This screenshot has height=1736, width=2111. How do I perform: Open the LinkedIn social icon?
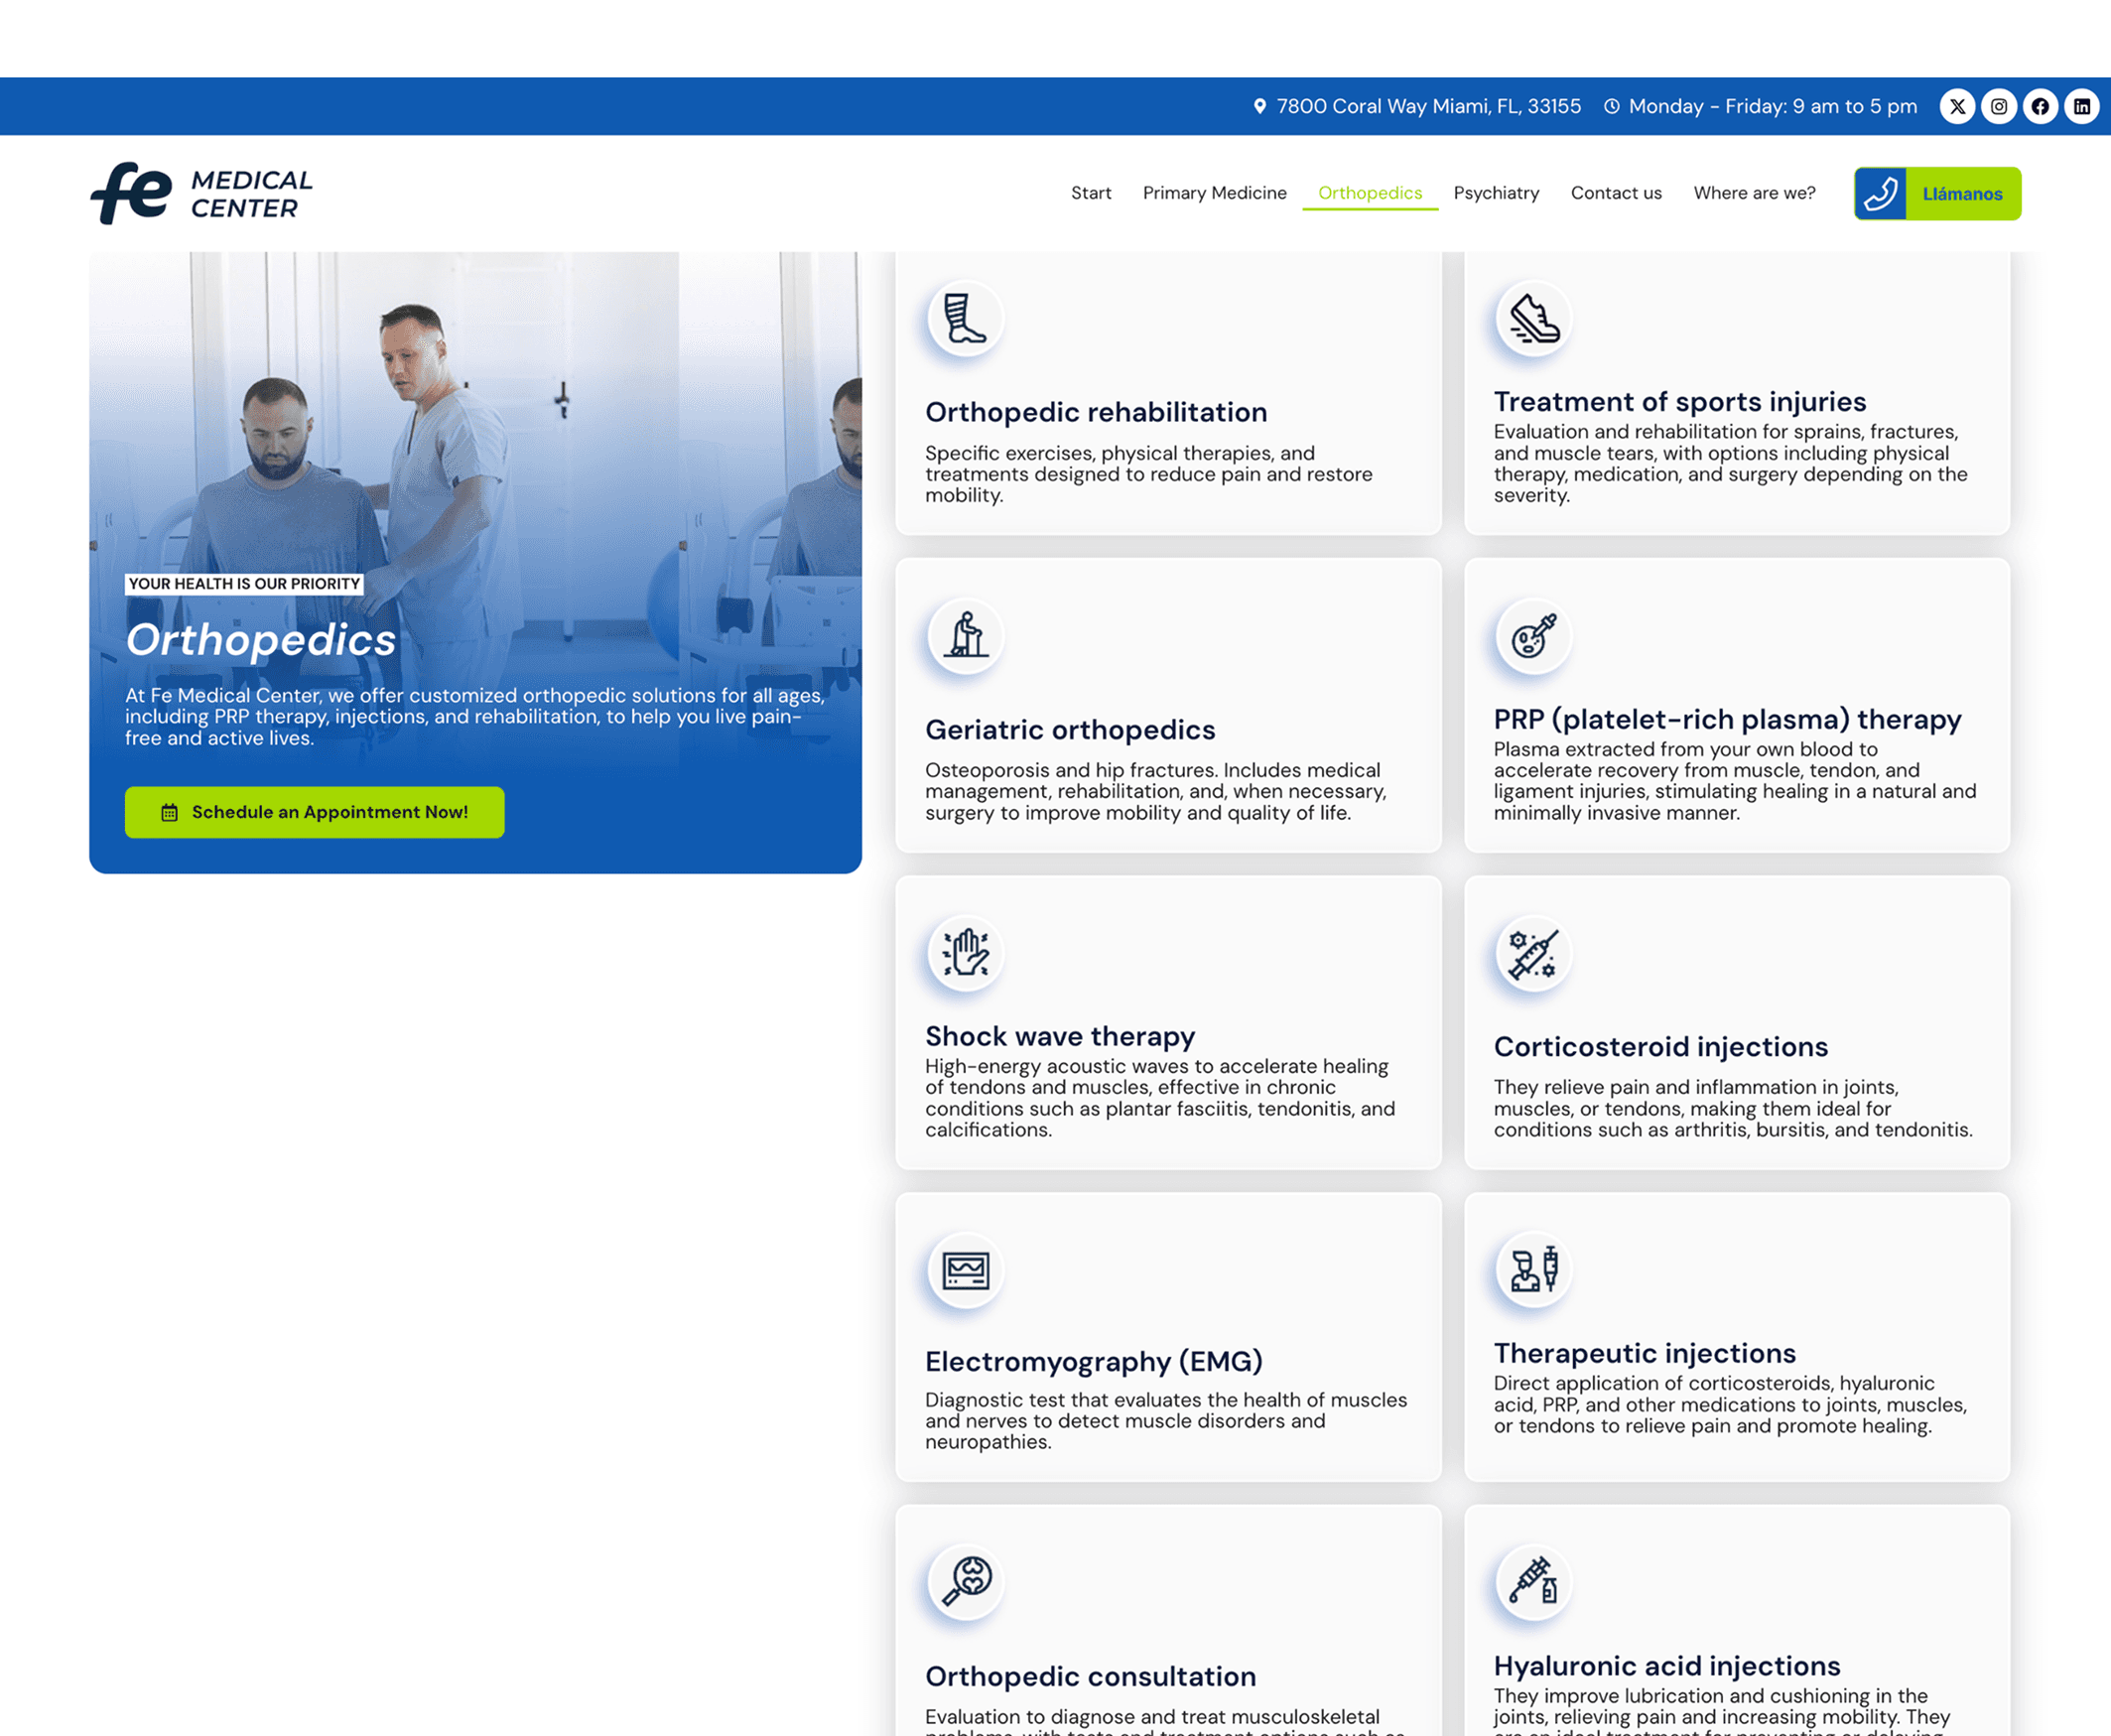(2081, 106)
